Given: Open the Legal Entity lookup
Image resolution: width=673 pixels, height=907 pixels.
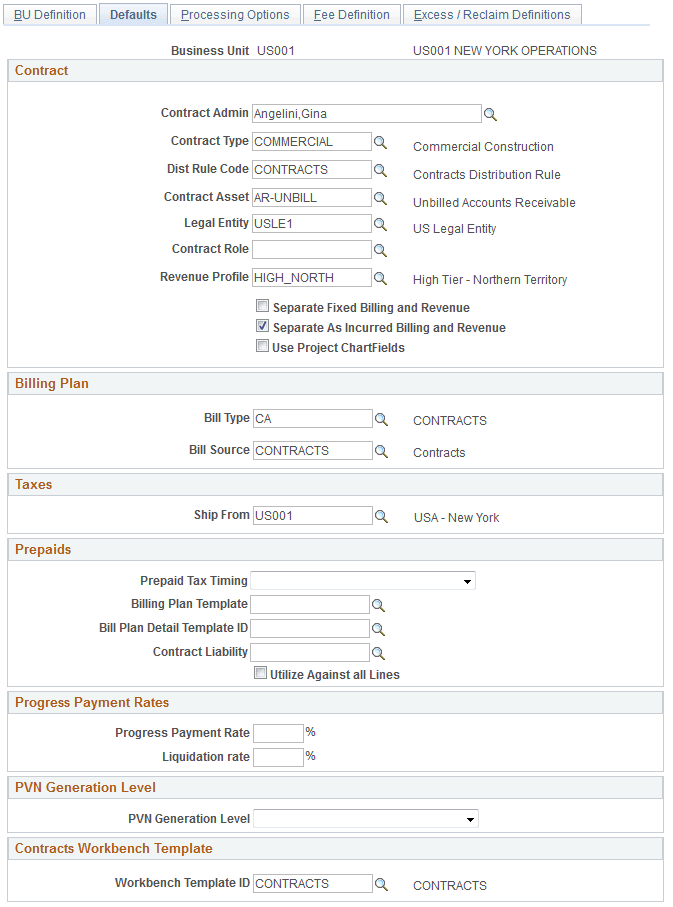Looking at the screenshot, I should coord(381,223).
